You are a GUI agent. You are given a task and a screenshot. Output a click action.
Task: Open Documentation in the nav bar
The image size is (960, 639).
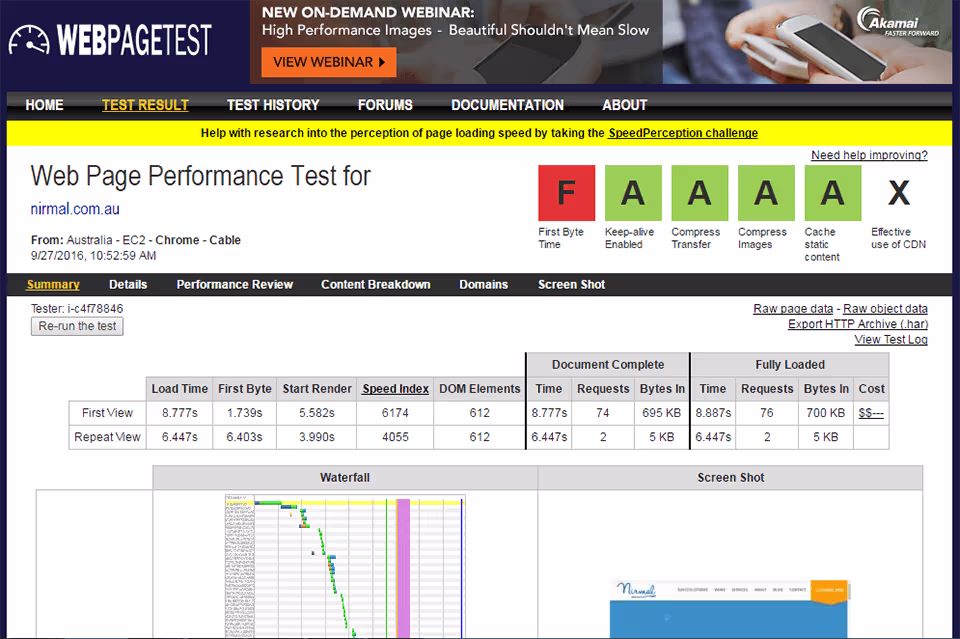point(508,105)
